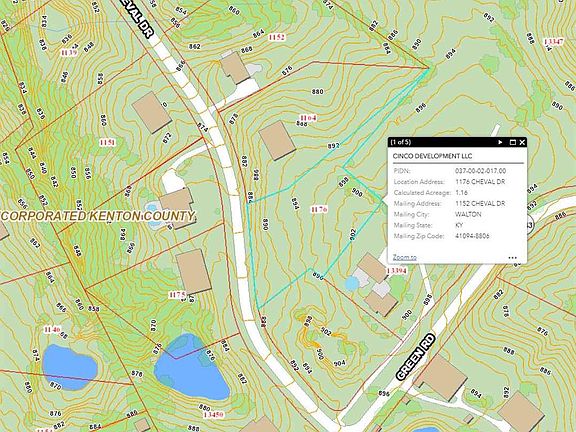Click the Kenton County boundary label
The width and height of the screenshot is (576, 432).
97,216
